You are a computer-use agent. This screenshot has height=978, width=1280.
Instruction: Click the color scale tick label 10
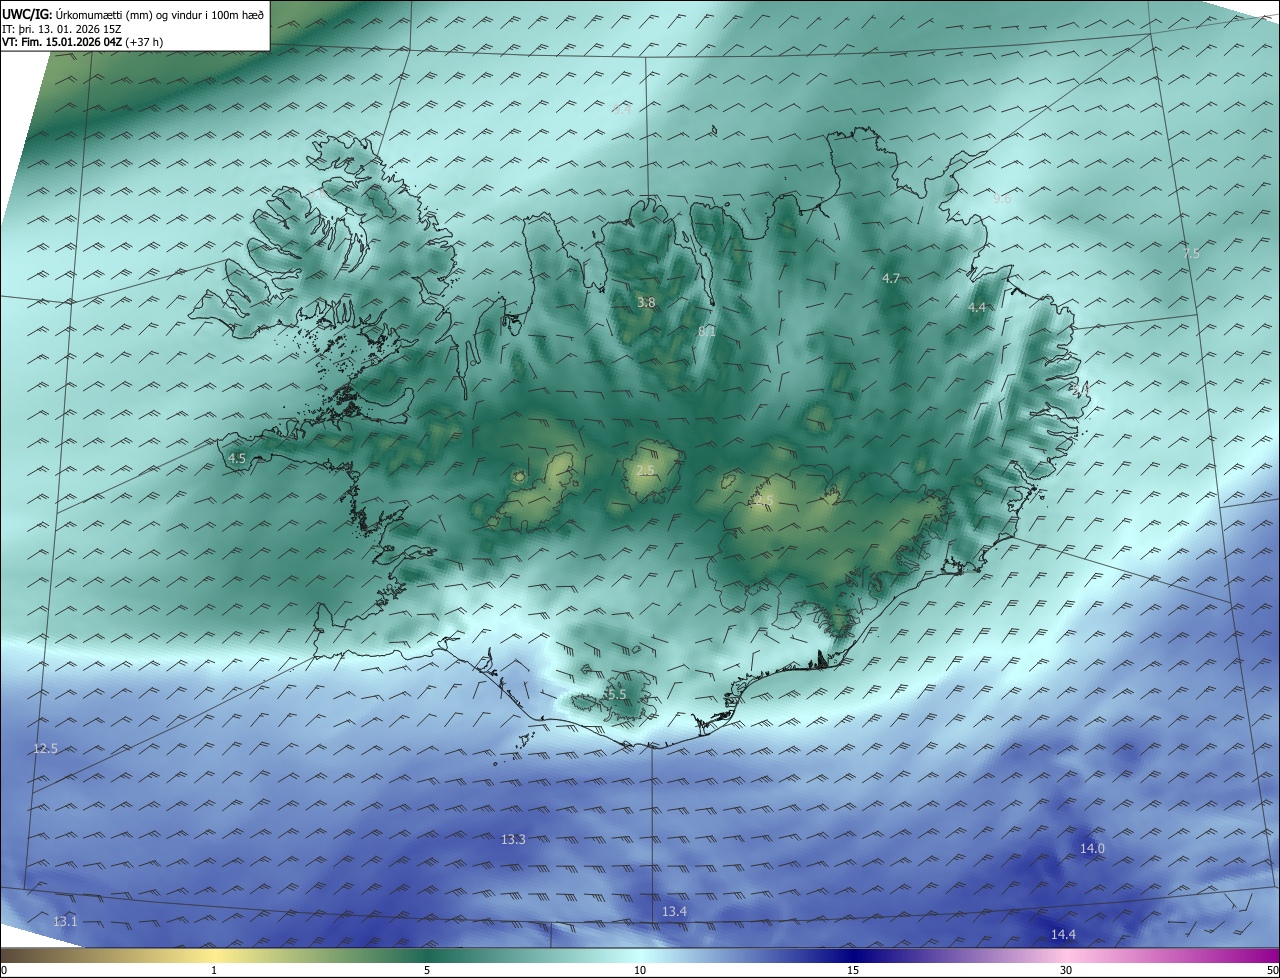[640, 970]
